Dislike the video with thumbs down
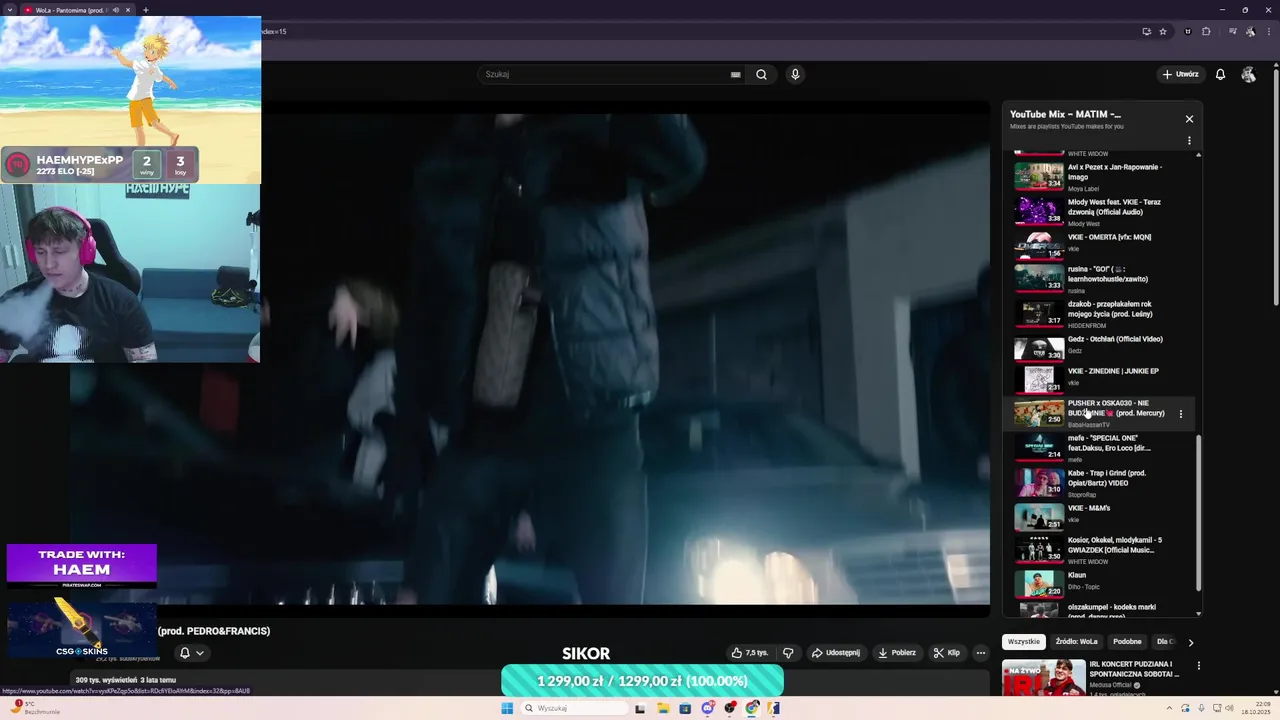This screenshot has height=720, width=1280. [788, 653]
